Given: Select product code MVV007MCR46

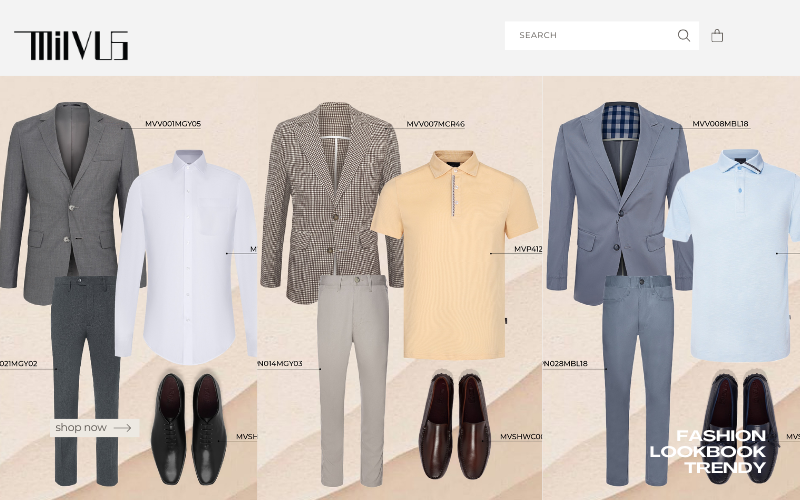Looking at the screenshot, I should click(x=435, y=123).
